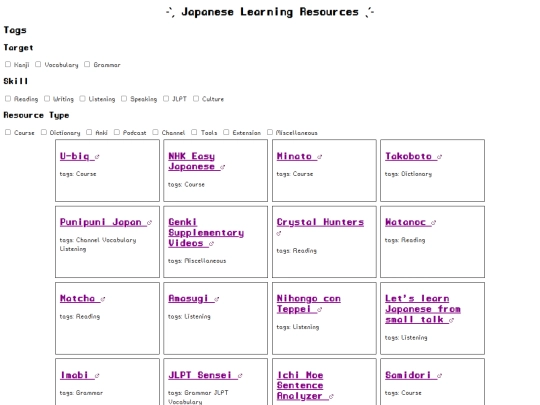Viewport: 540px width, 405px height.
Task: Enable the Dictionary resource filter
Action: 44,132
